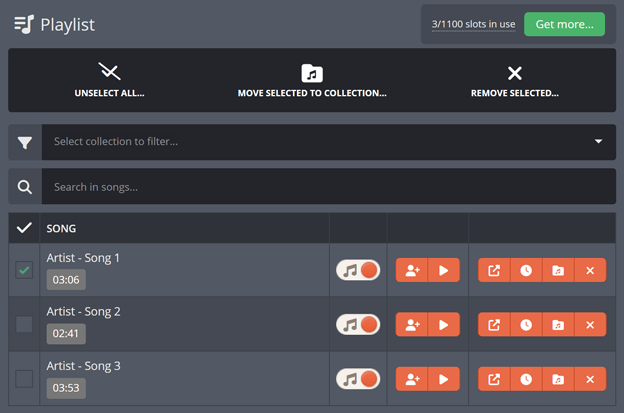Viewport: 624px width, 413px height.
Task: Open the Select collection to filter dropdown
Action: point(328,142)
